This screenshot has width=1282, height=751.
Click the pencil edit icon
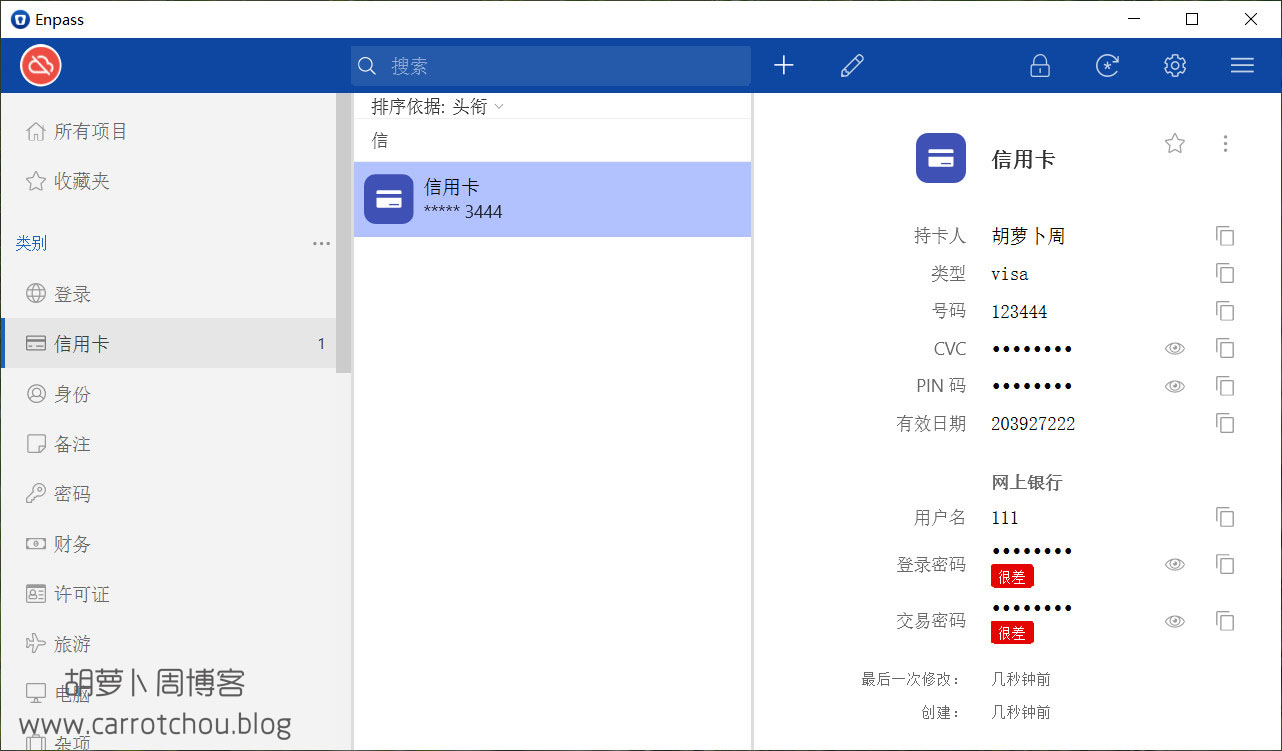pos(852,66)
